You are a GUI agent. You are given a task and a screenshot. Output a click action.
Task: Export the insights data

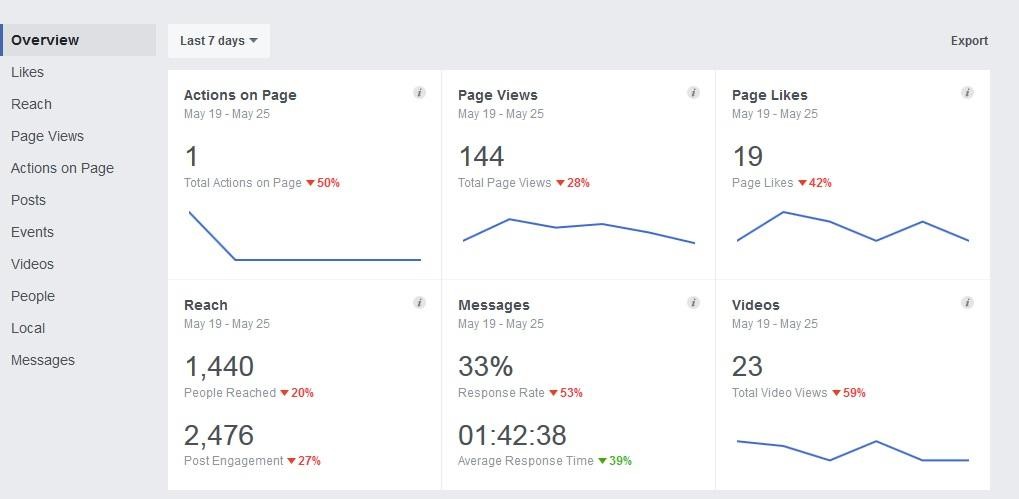coord(968,41)
